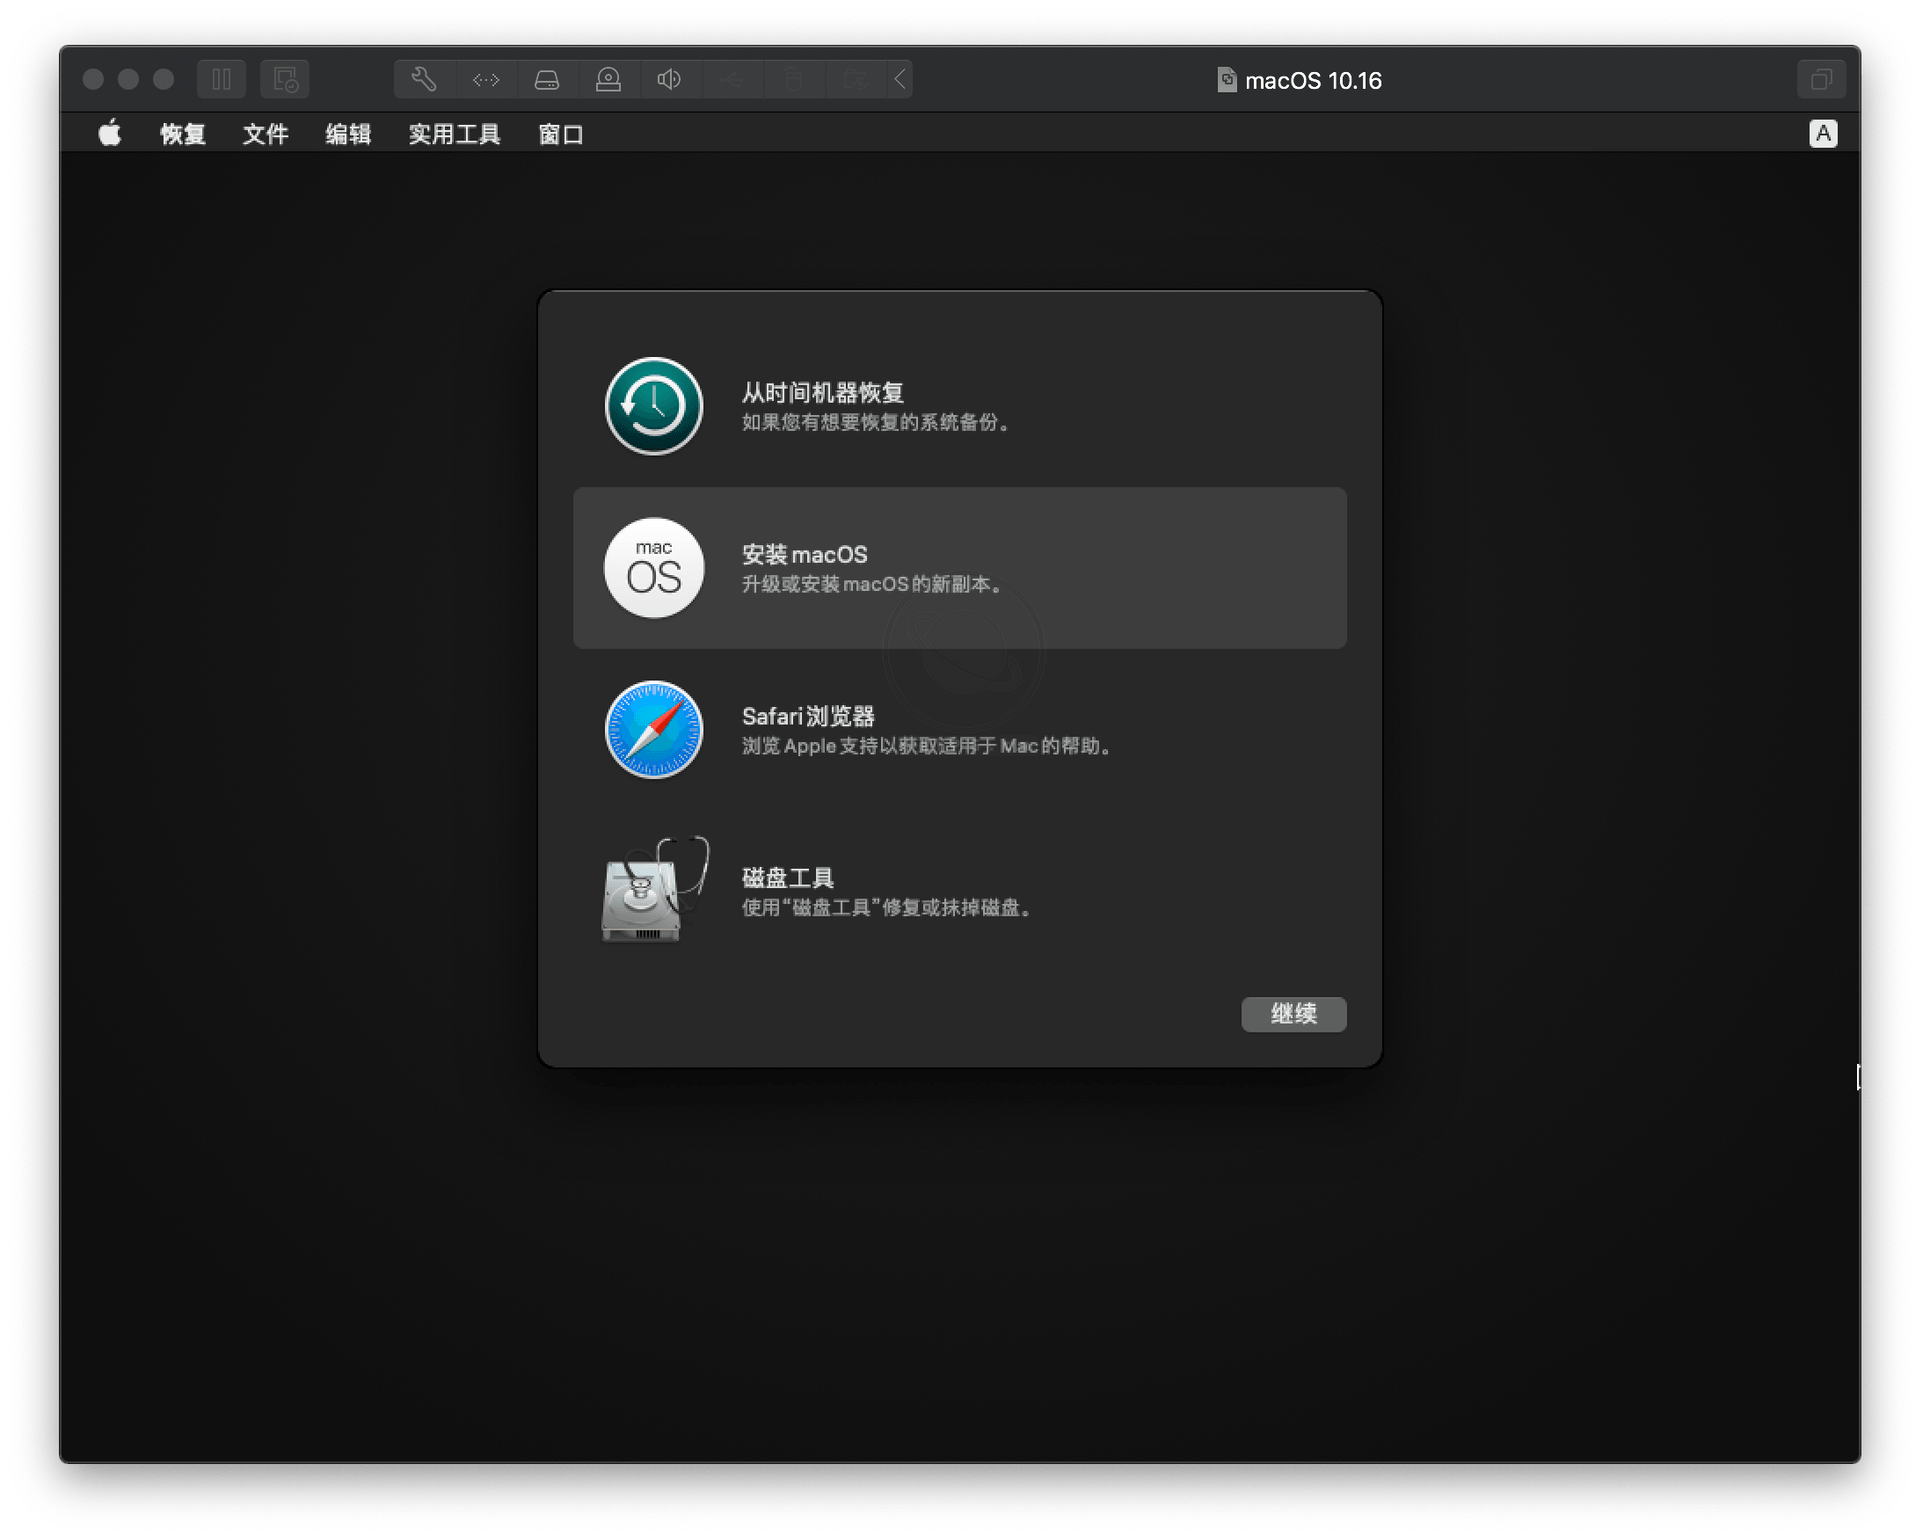Screen dimensions: 1920x1537
Task: Collapse the device toolbar with left chevron
Action: pos(900,79)
